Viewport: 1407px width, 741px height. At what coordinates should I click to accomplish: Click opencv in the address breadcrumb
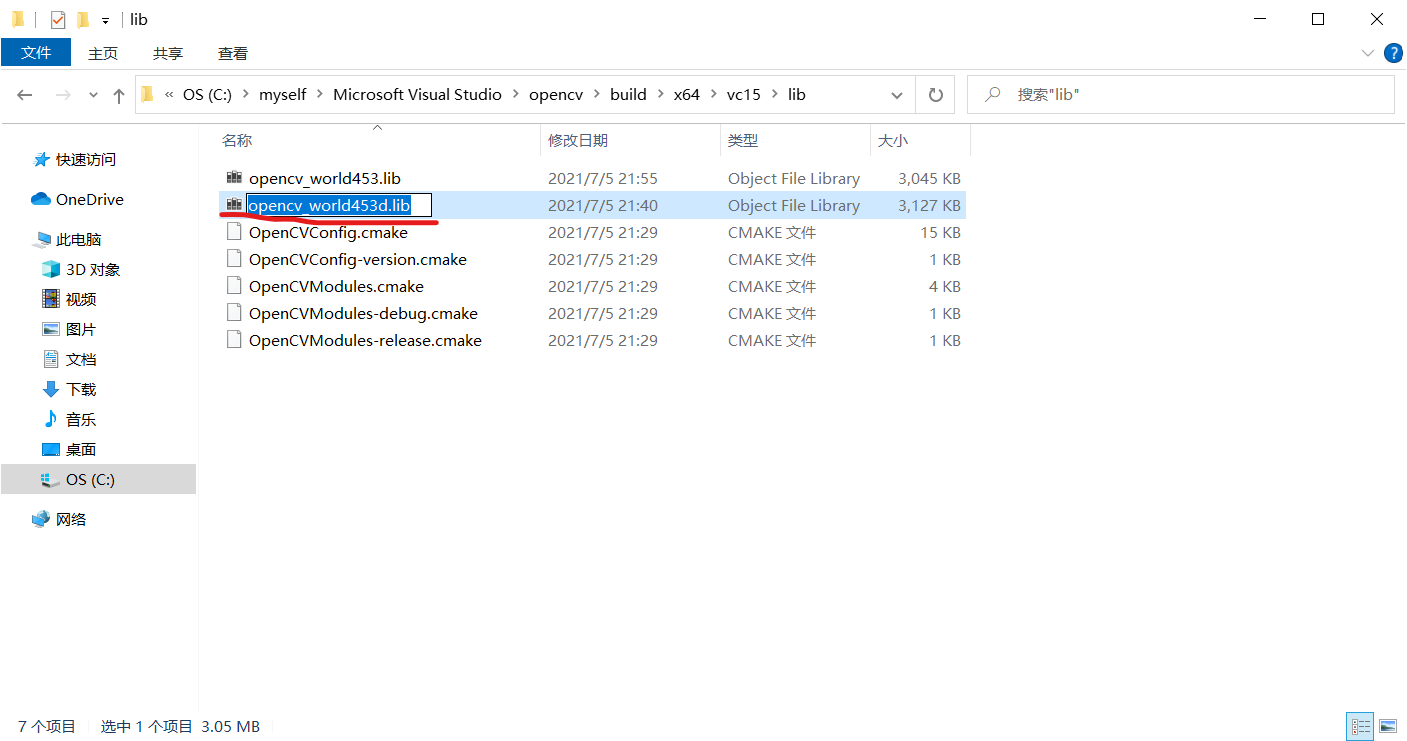(555, 95)
